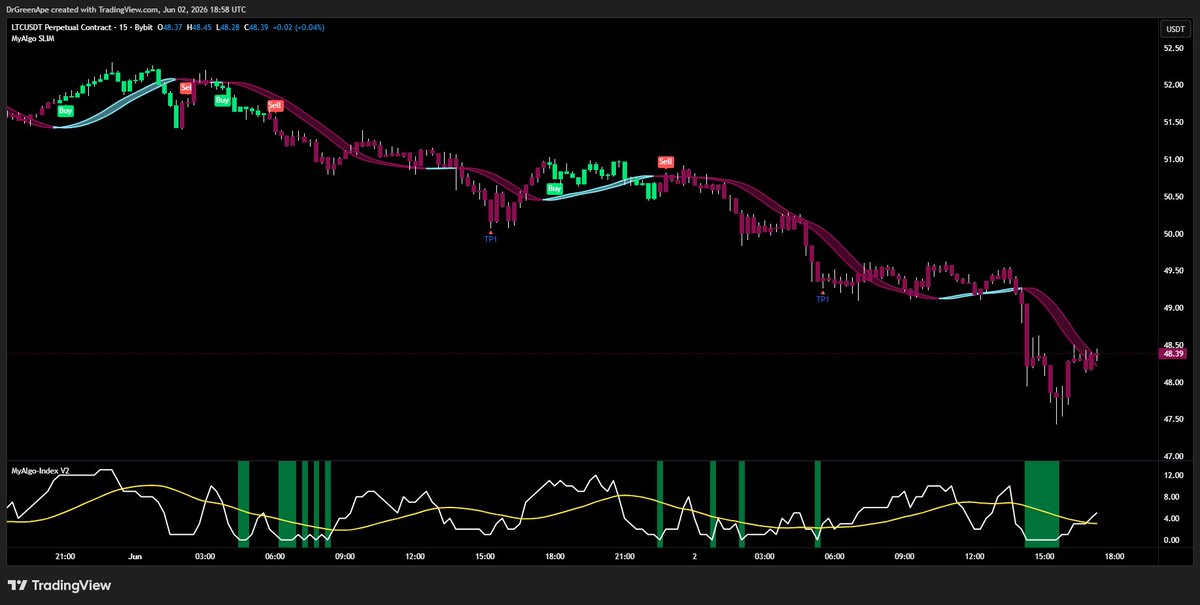
Task: Select the MyAlgo-Index_V2 indicator legend
Action: pyautogui.click(x=41, y=469)
